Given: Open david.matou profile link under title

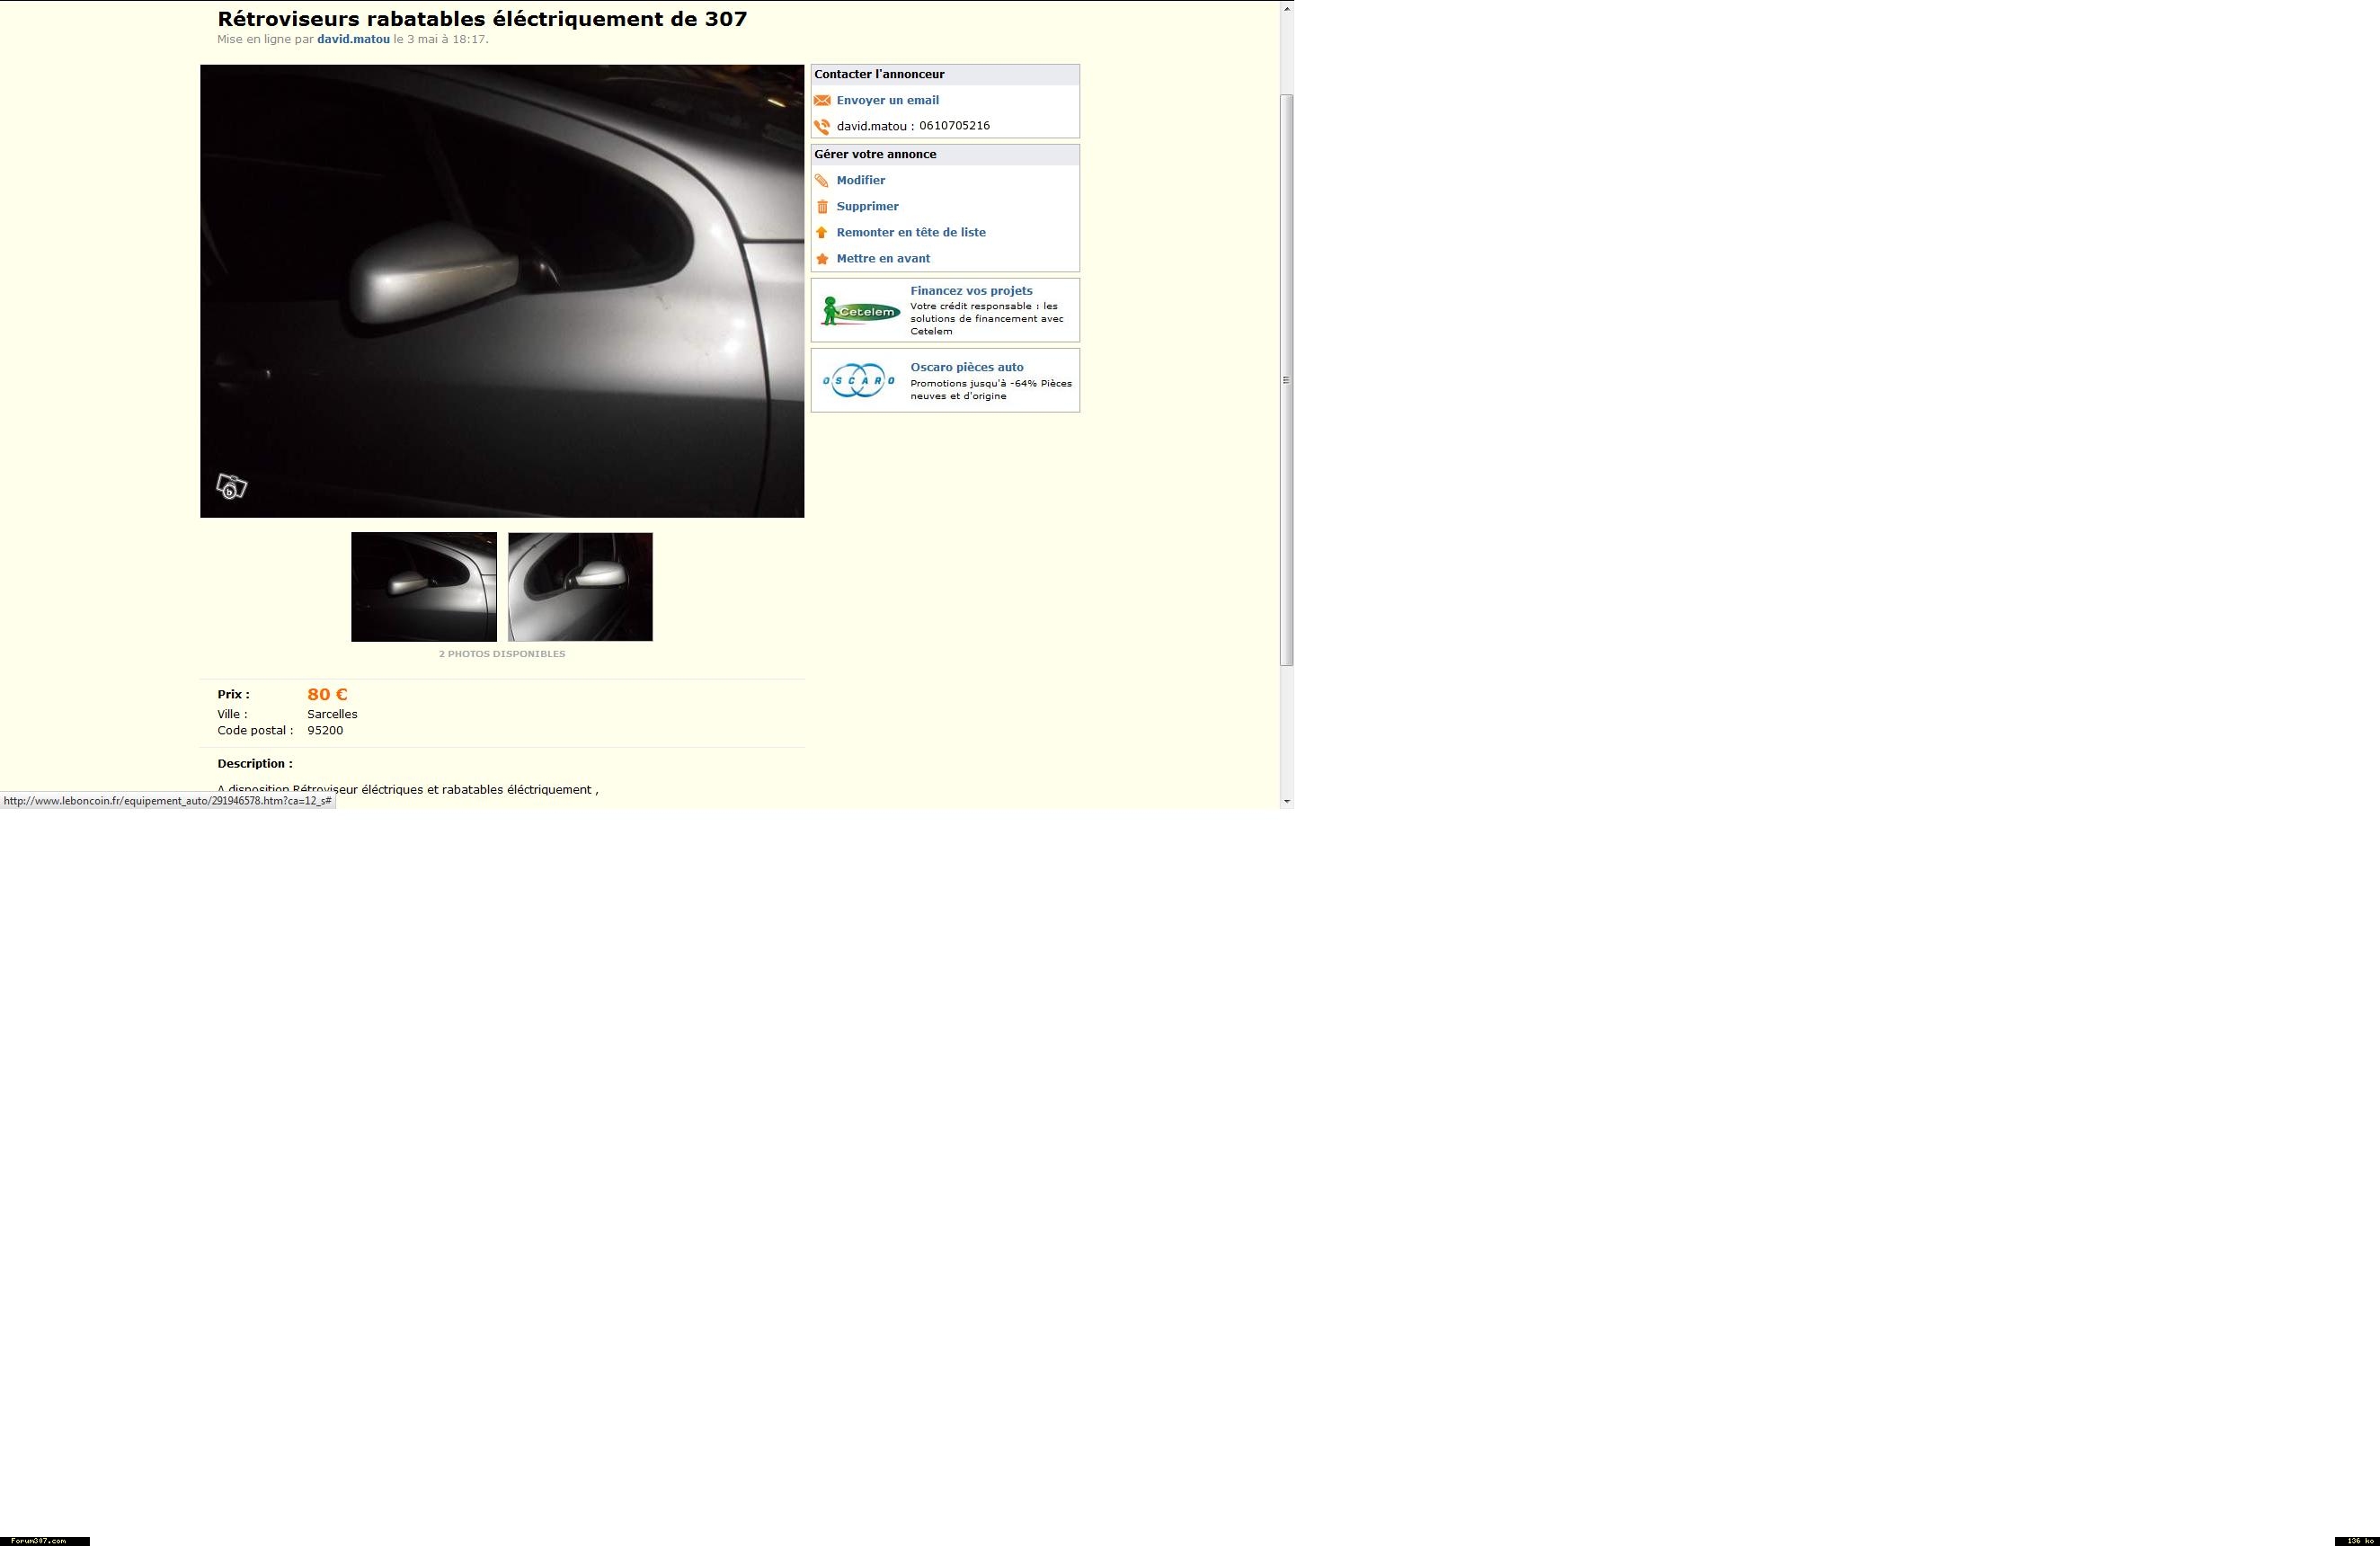Looking at the screenshot, I should coord(353,39).
